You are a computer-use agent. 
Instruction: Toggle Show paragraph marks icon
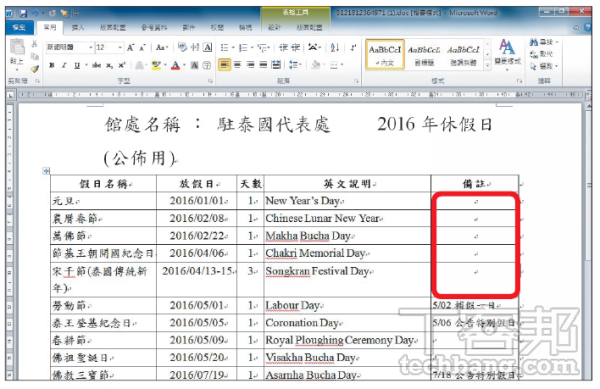(353, 47)
